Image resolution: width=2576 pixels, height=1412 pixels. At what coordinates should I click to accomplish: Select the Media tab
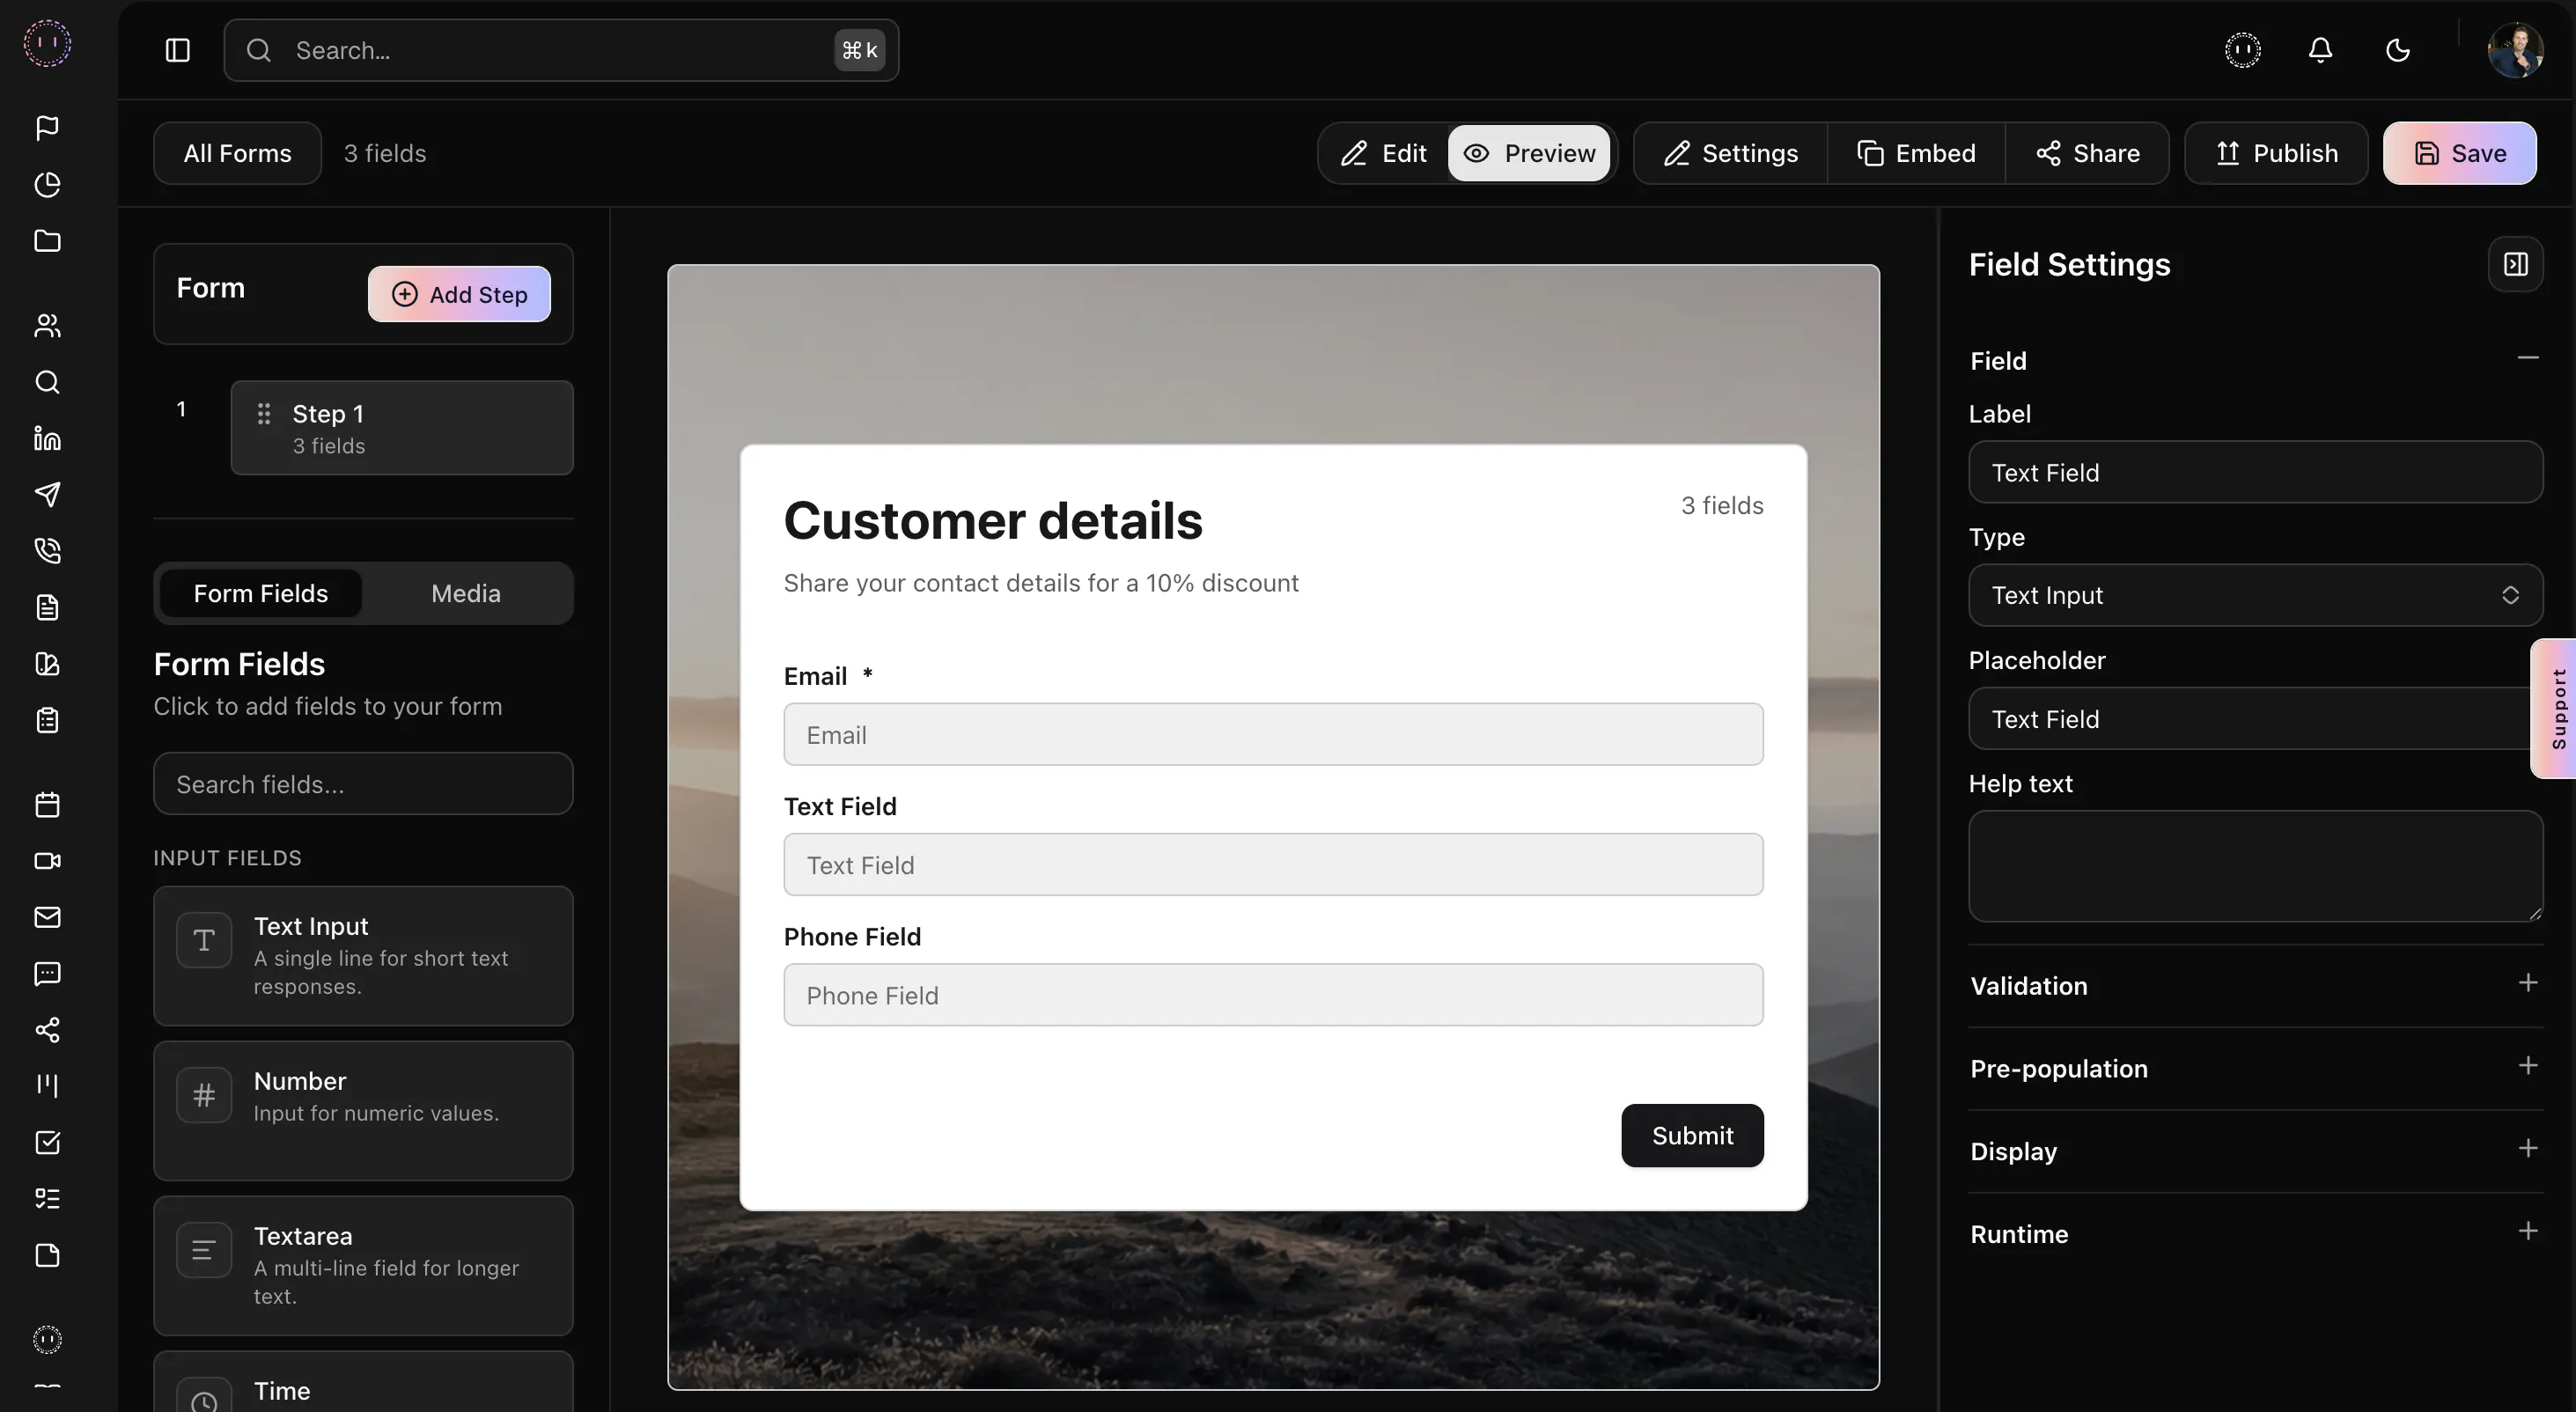coord(465,593)
